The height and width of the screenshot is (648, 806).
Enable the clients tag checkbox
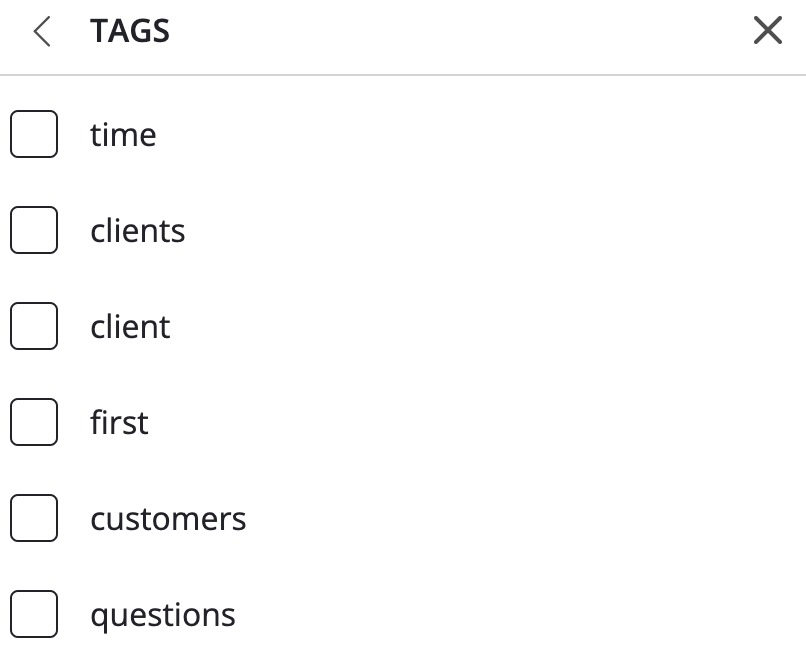click(x=34, y=231)
